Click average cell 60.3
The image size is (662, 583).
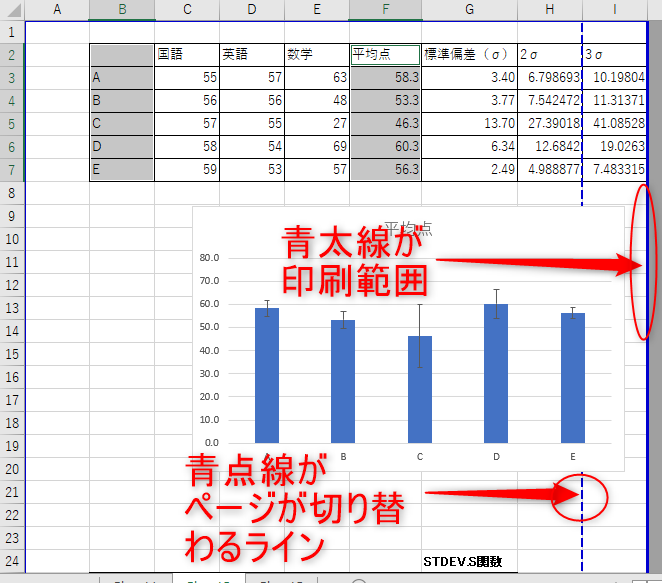(x=385, y=146)
